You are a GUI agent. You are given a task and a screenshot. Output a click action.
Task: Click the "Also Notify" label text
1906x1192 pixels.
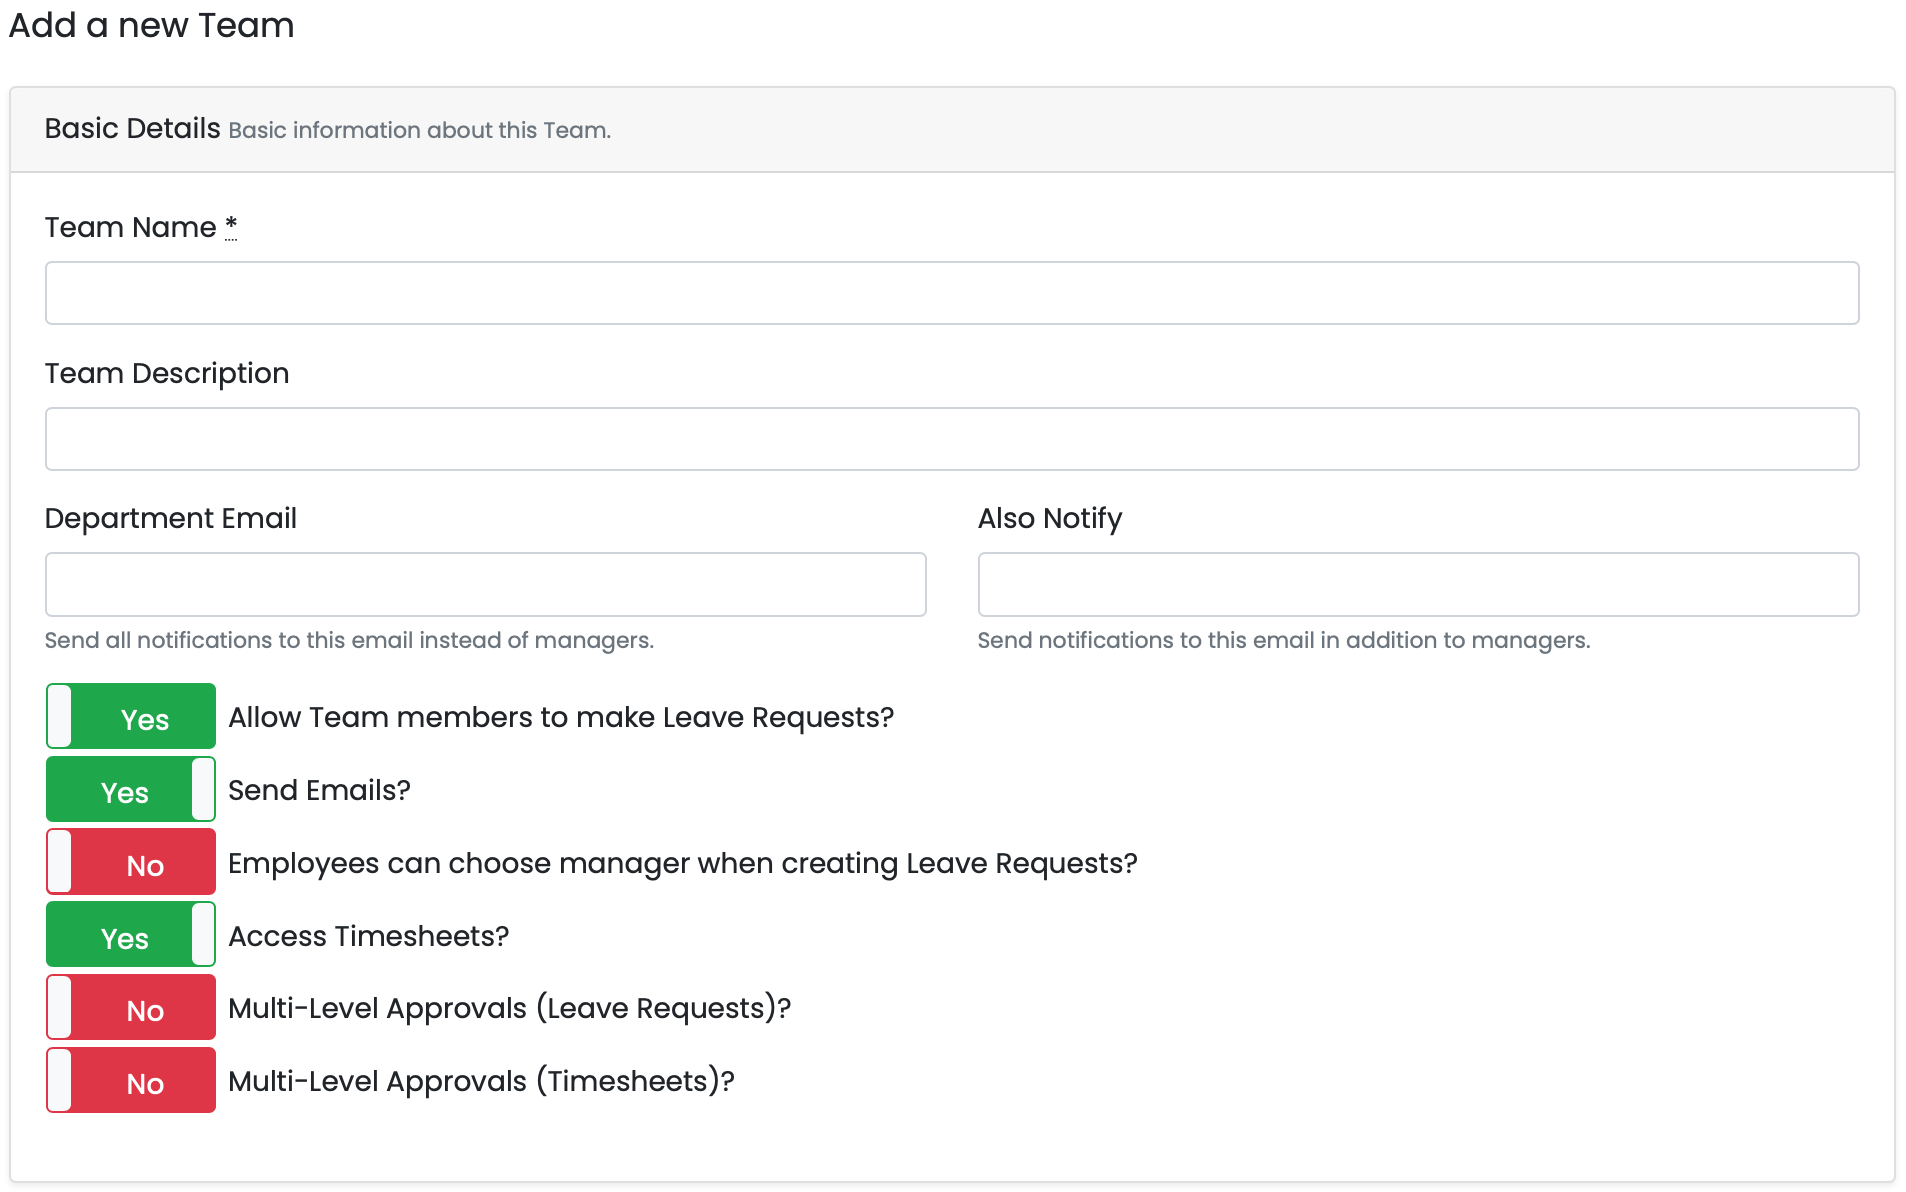coord(1049,518)
